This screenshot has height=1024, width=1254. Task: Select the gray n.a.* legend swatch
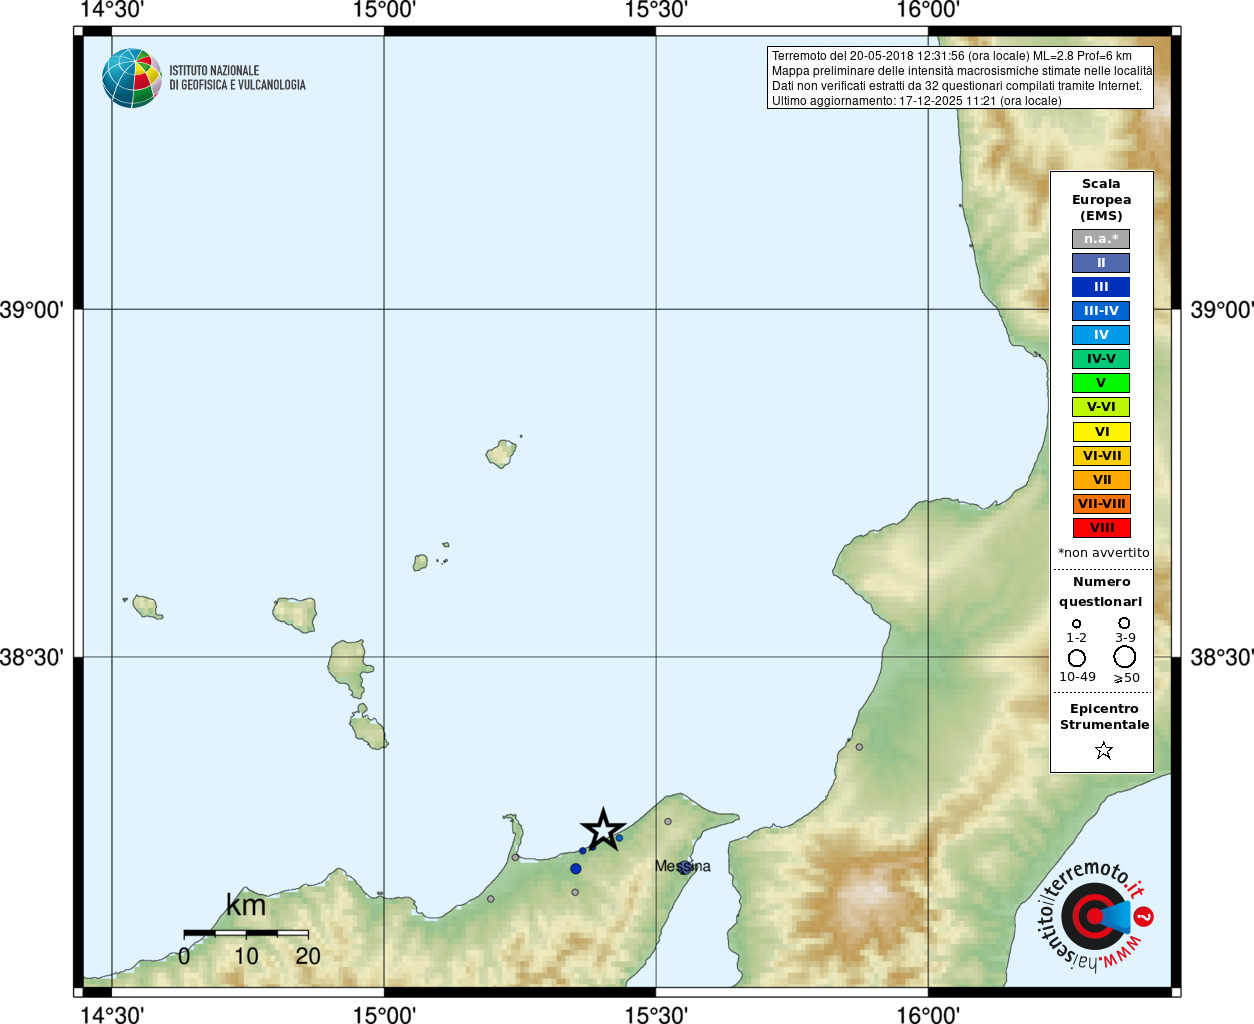1101,239
